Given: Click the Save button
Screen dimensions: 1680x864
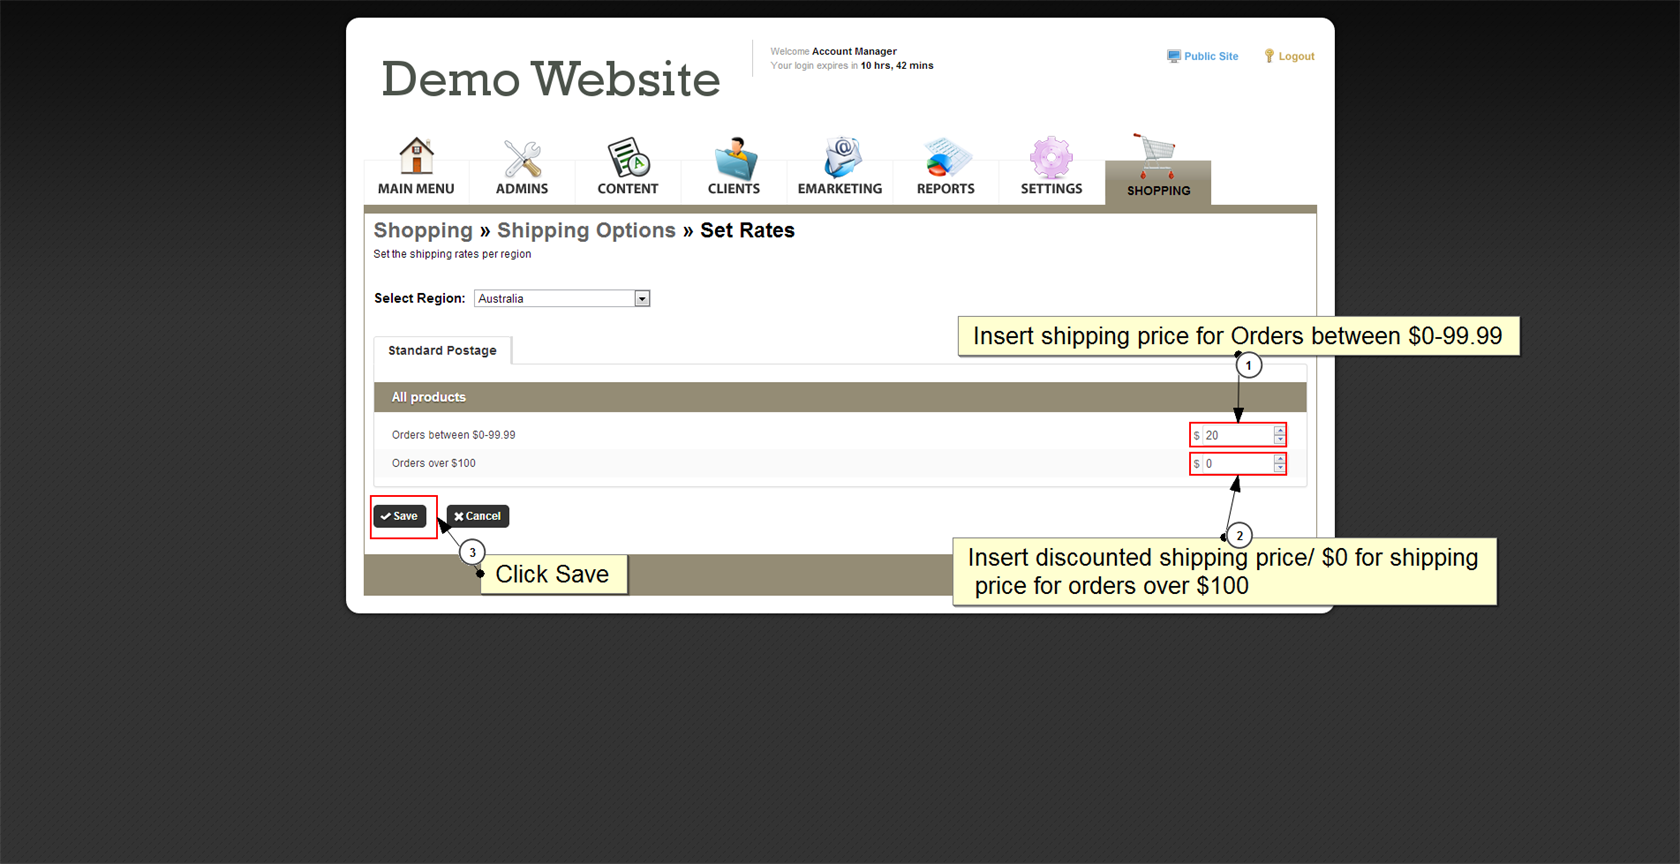Looking at the screenshot, I should pos(400,516).
